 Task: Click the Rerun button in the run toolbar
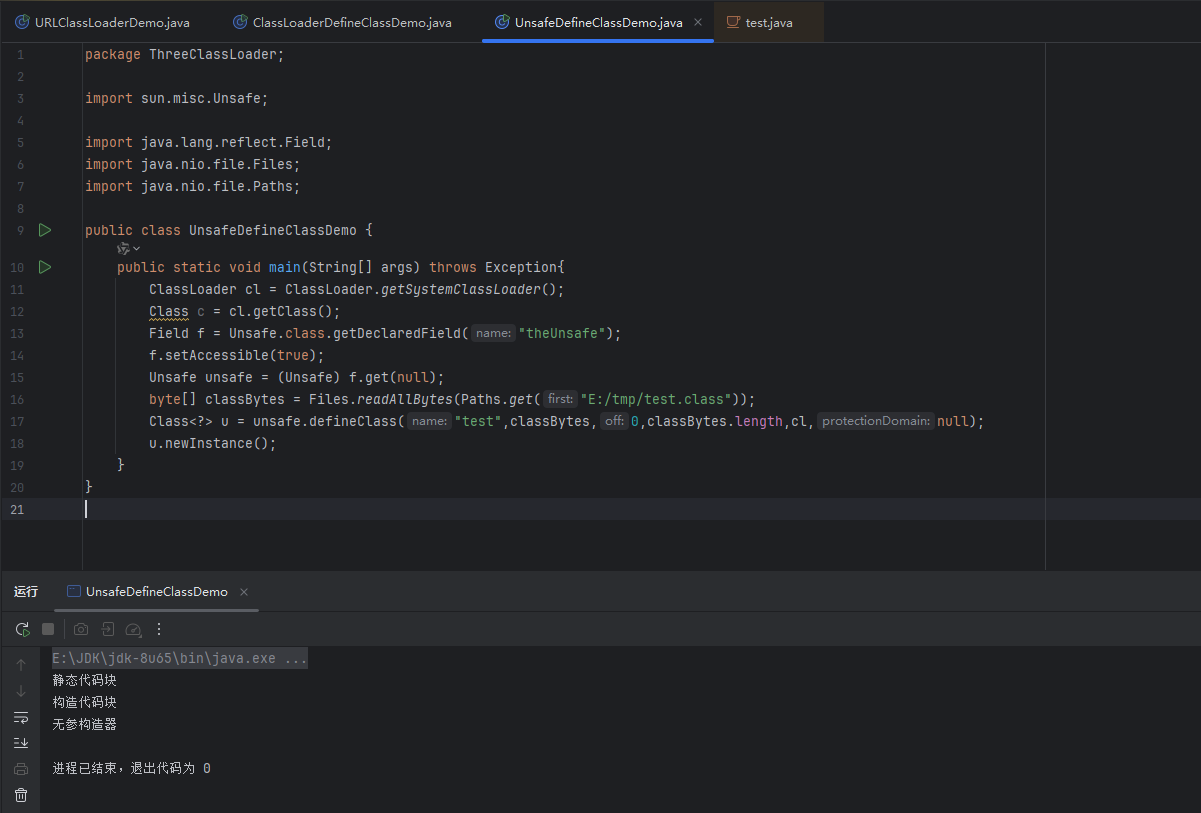tap(22, 629)
